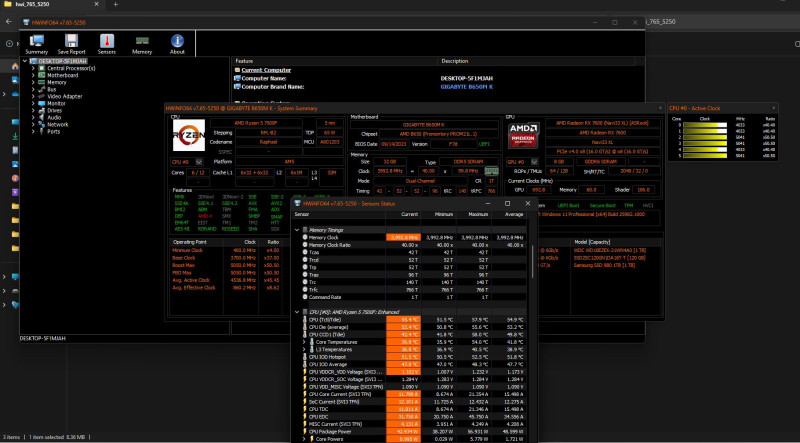Click the Minimum column header in Sensors Status
The height and width of the screenshot is (443, 800).
tap(439, 214)
